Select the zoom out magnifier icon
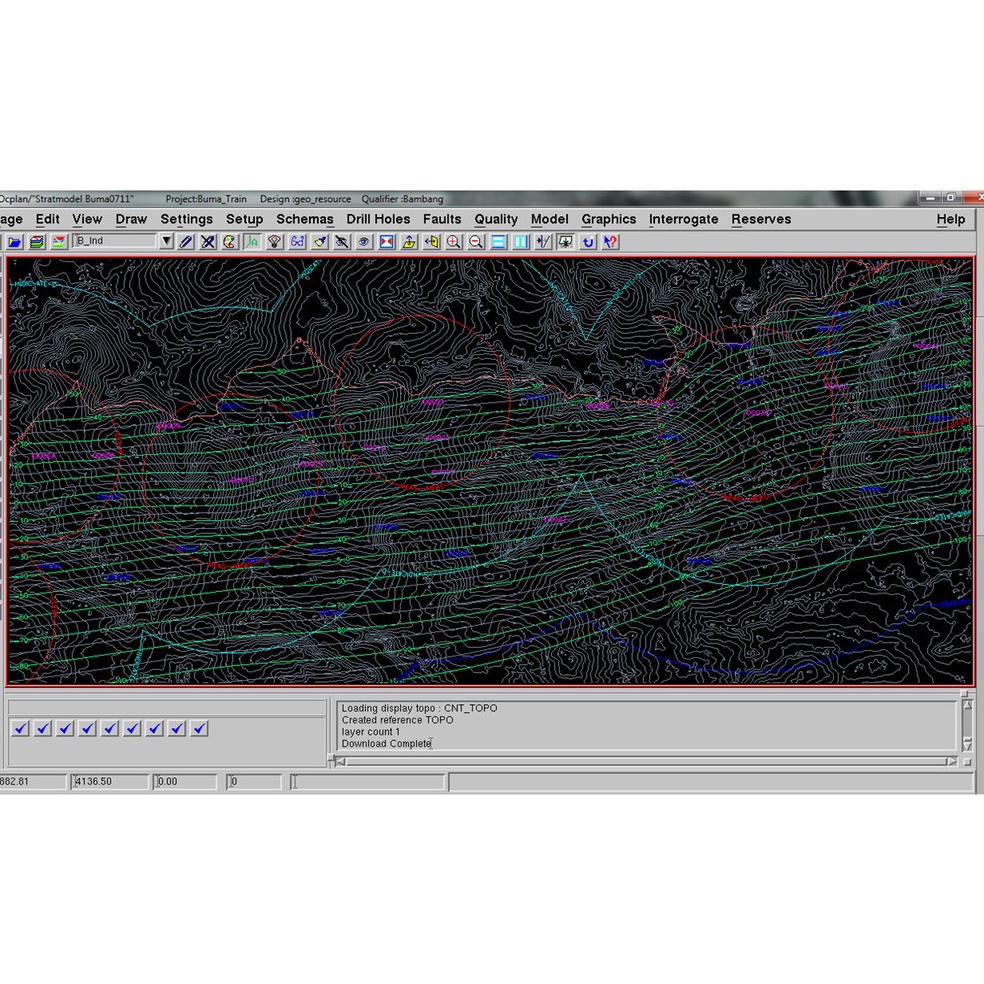Image resolution: width=984 pixels, height=984 pixels. (476, 242)
